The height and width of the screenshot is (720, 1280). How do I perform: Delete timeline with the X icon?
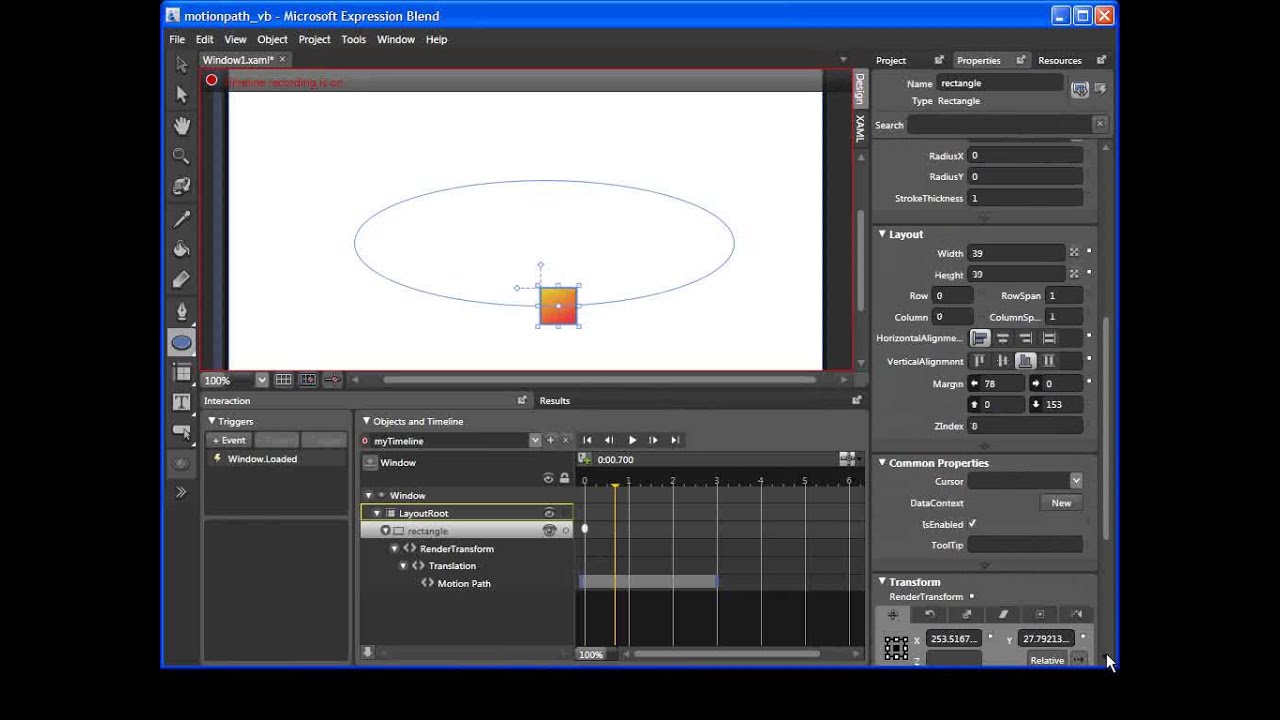tap(566, 440)
